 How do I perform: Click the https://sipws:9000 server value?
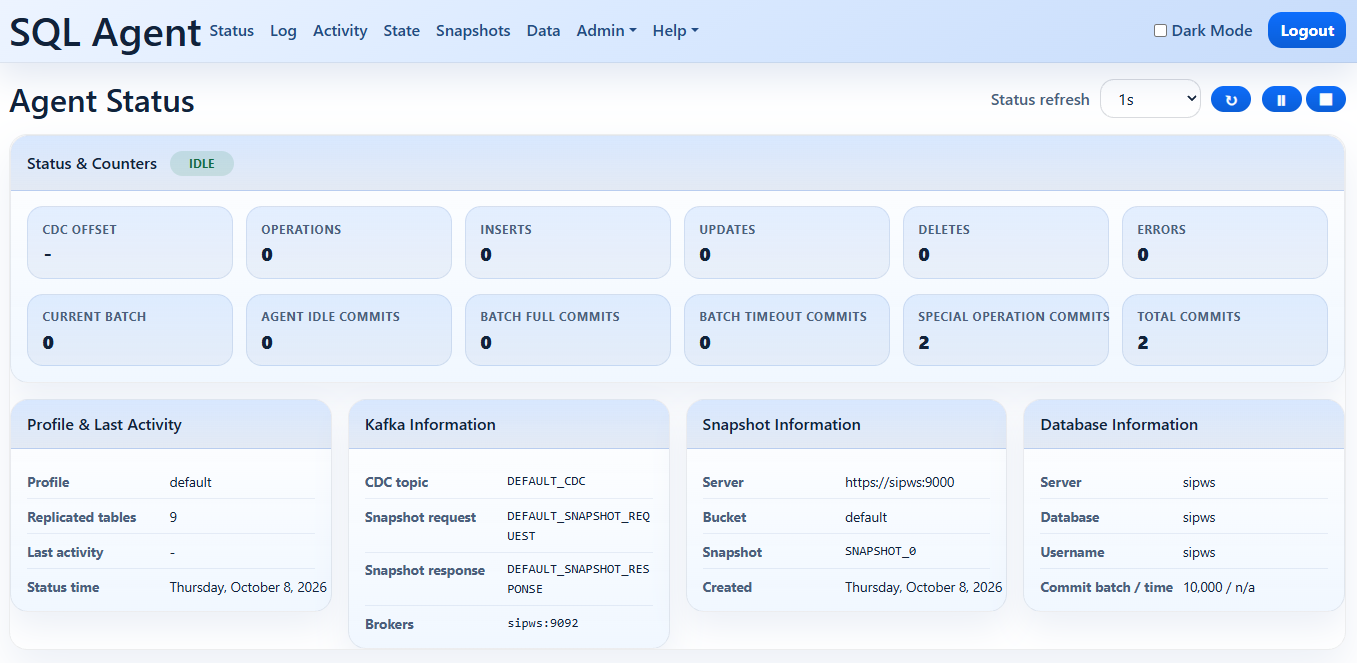point(900,482)
